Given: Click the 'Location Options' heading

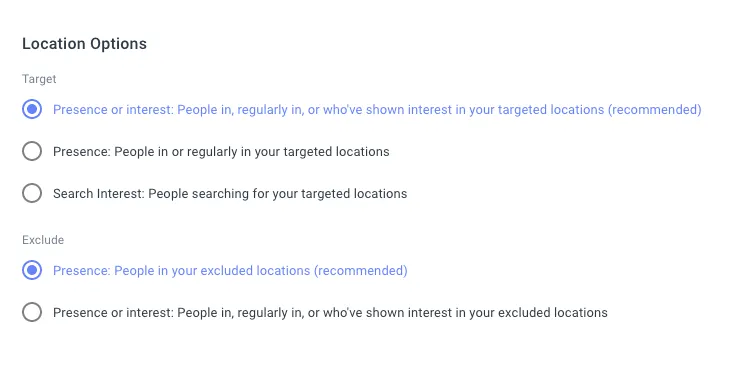Looking at the screenshot, I should pos(85,44).
